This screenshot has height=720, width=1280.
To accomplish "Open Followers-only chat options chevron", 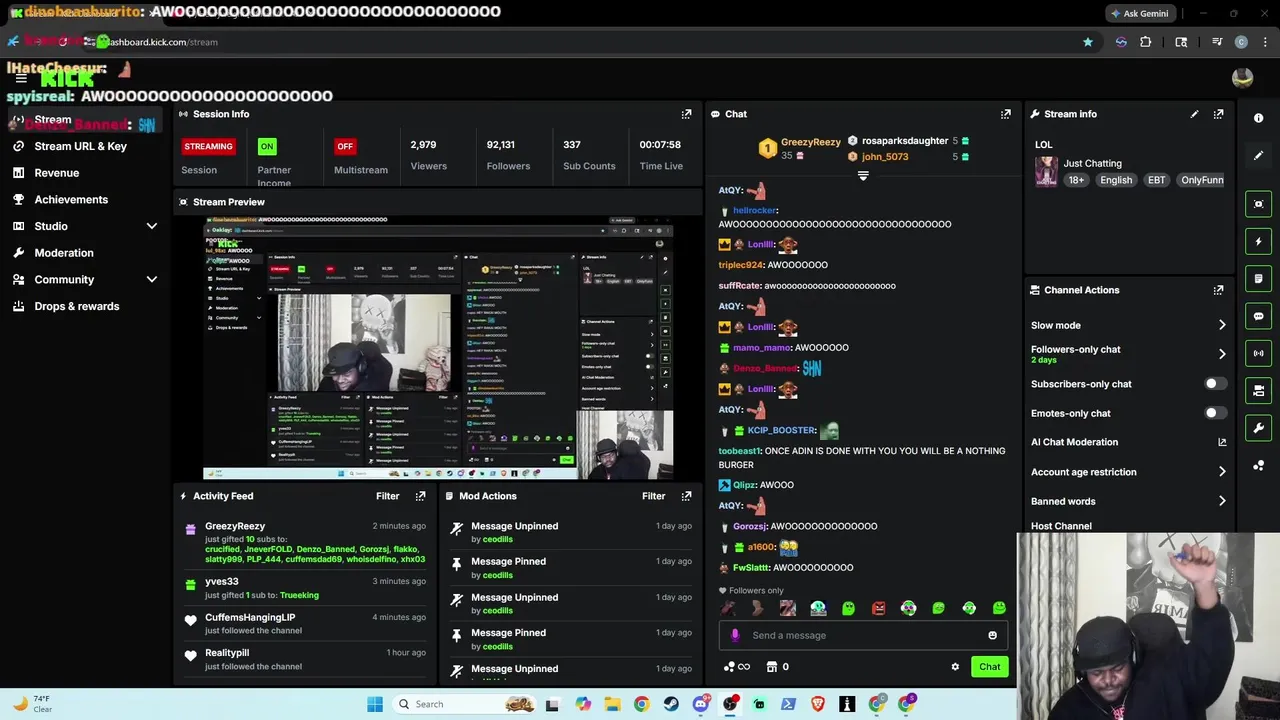I will [x=1221, y=354].
